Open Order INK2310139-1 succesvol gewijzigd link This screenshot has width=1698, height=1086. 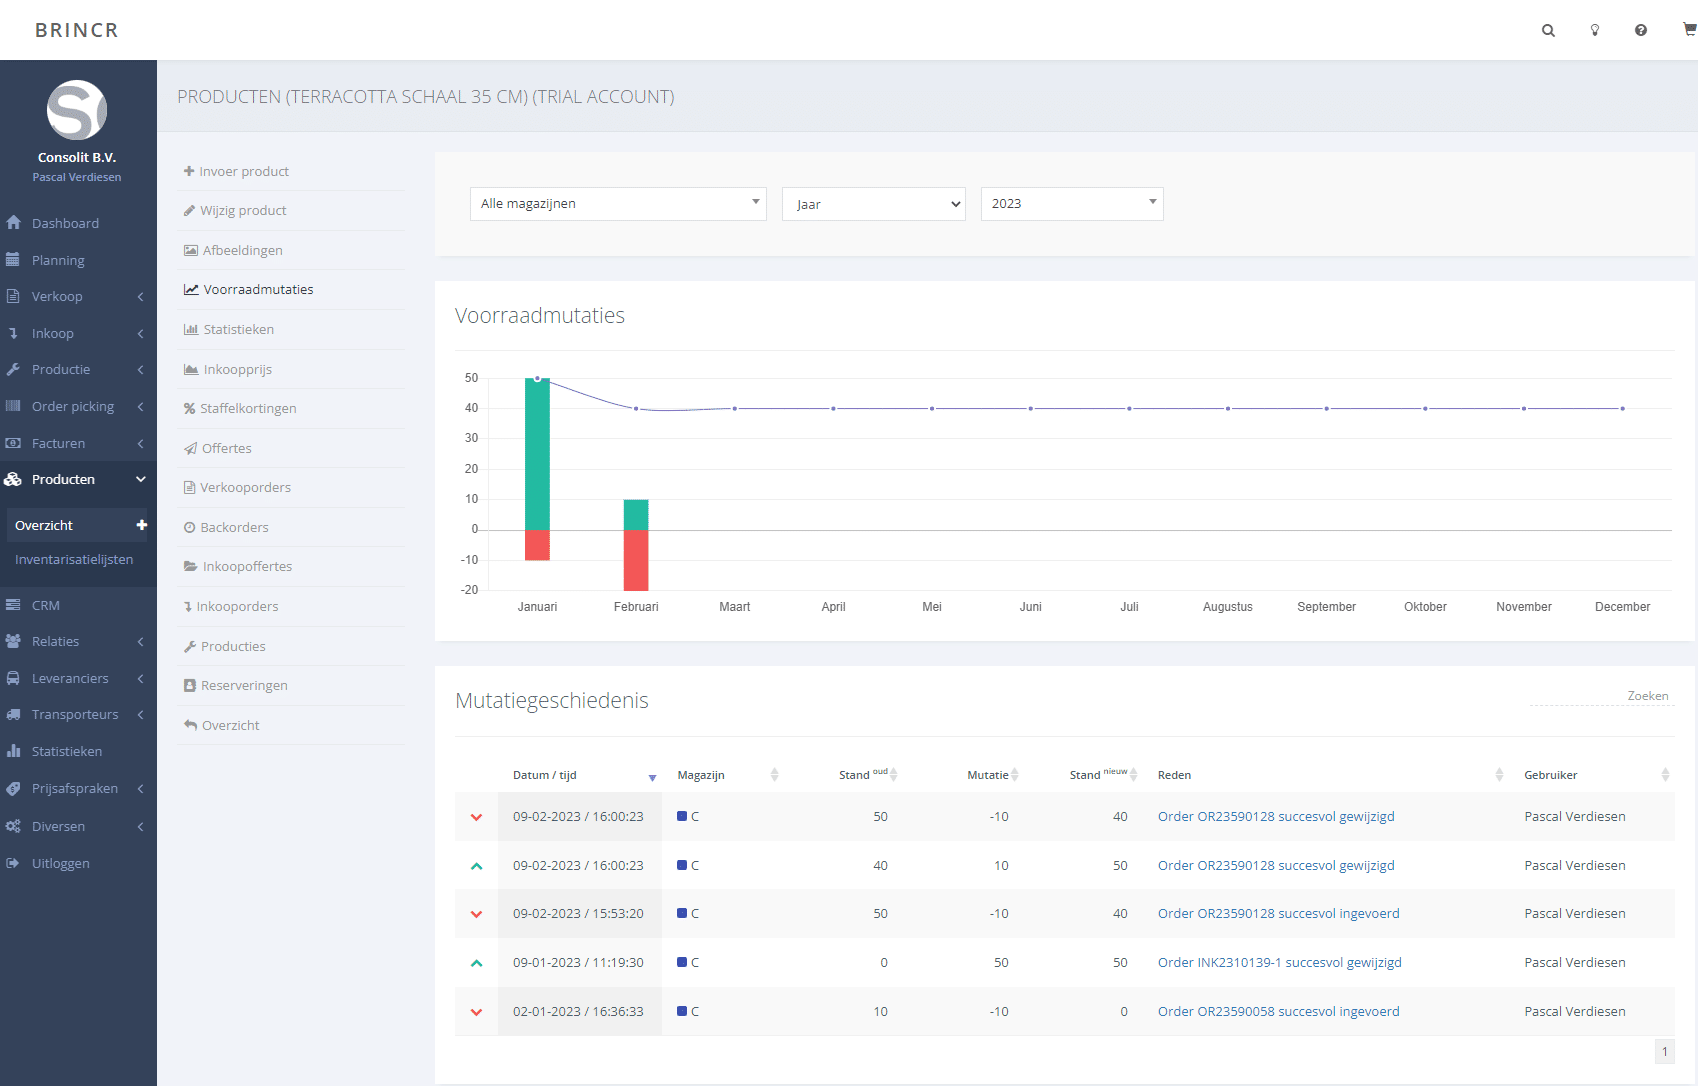click(1279, 962)
